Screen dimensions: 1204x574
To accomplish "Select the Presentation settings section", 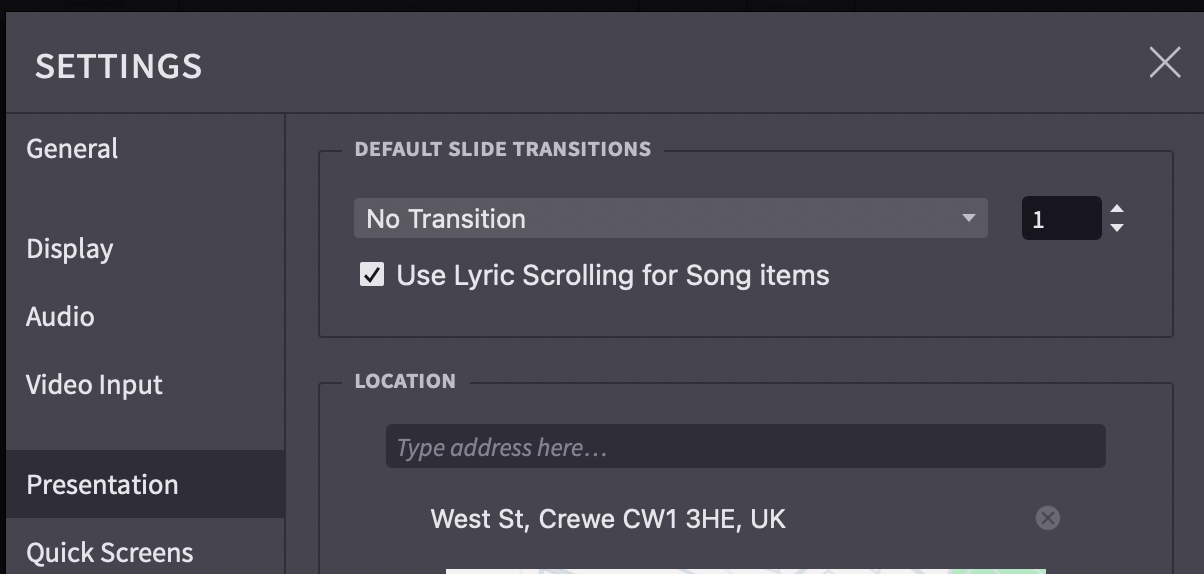I will [x=102, y=485].
